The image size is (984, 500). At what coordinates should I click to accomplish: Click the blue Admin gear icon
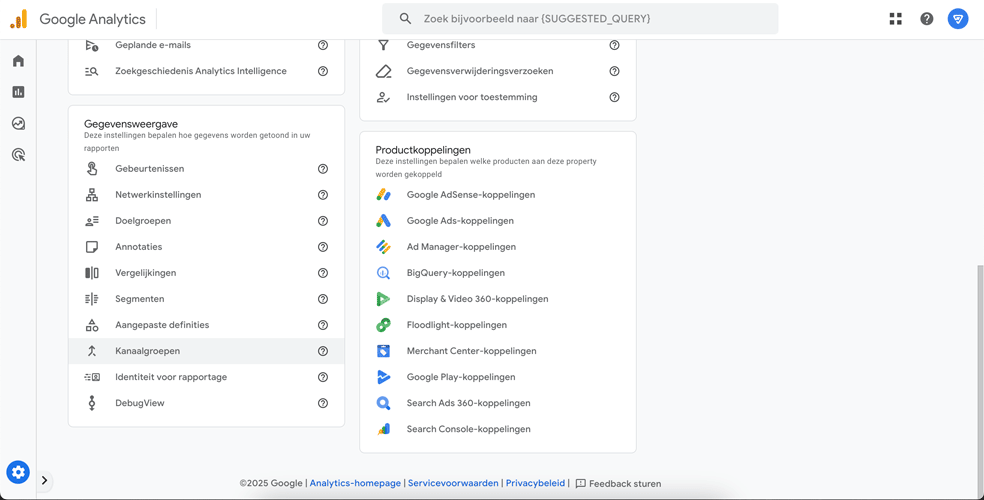[18, 472]
